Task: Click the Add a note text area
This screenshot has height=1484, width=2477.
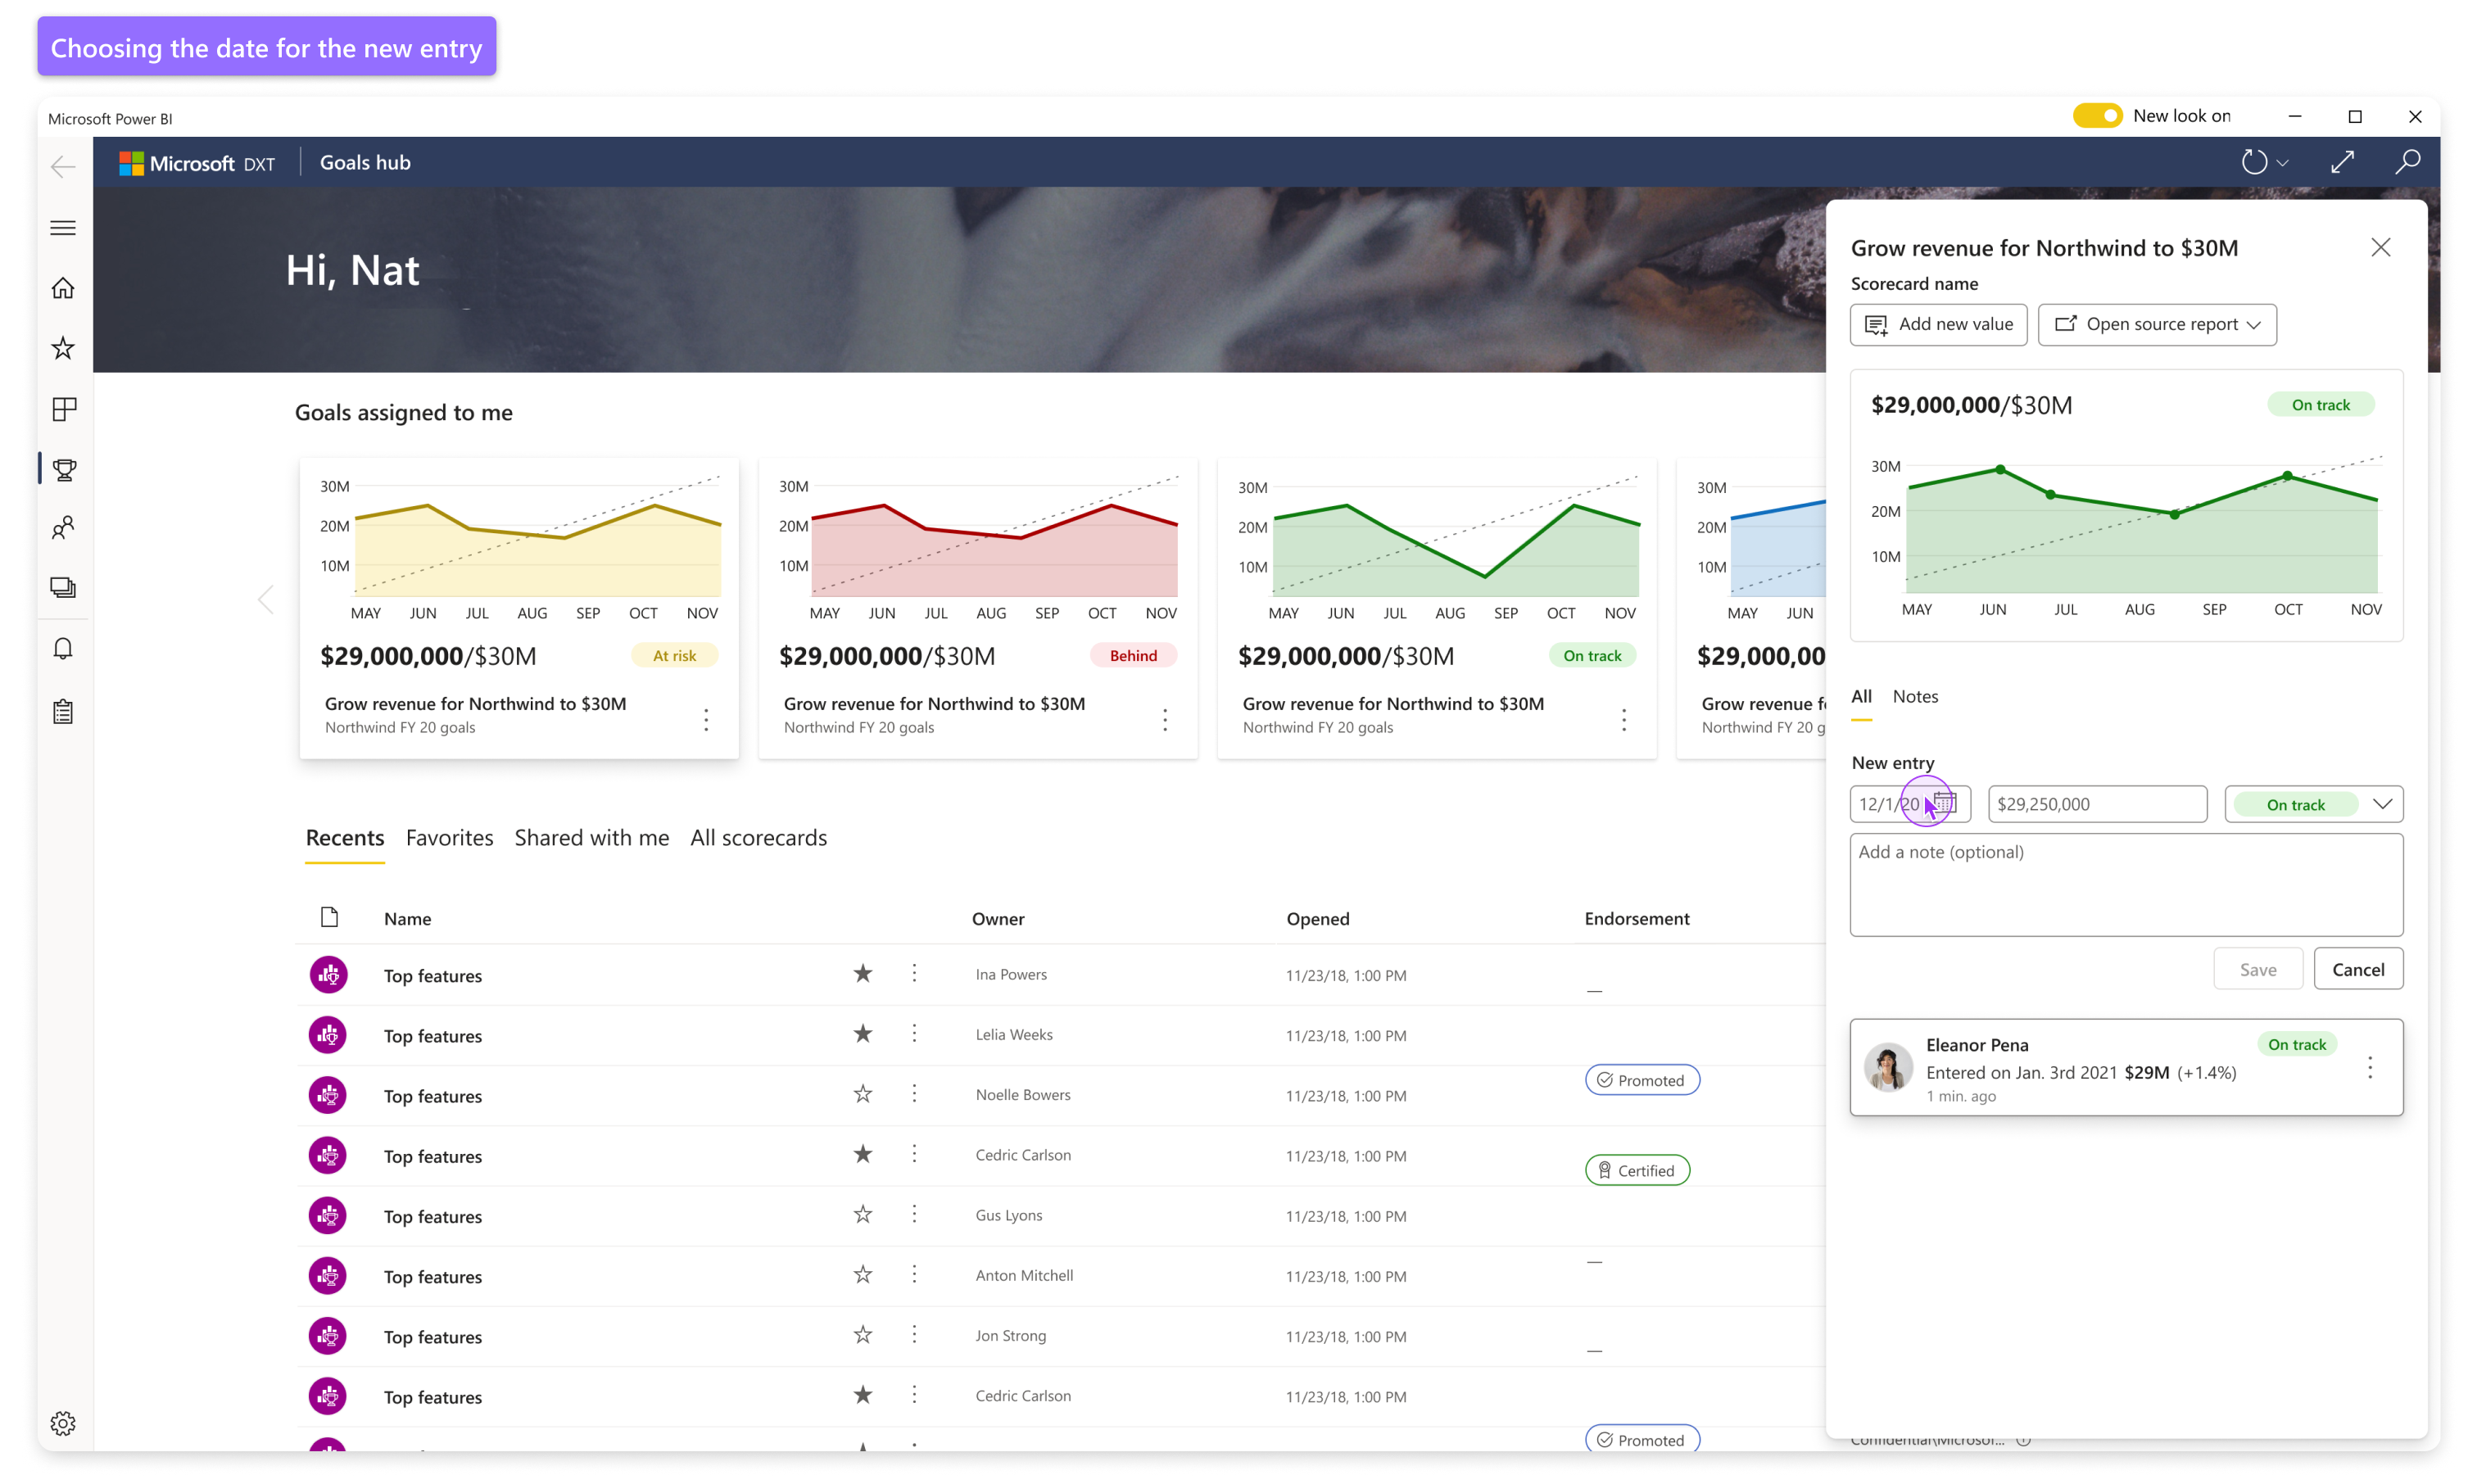Action: 2126,885
